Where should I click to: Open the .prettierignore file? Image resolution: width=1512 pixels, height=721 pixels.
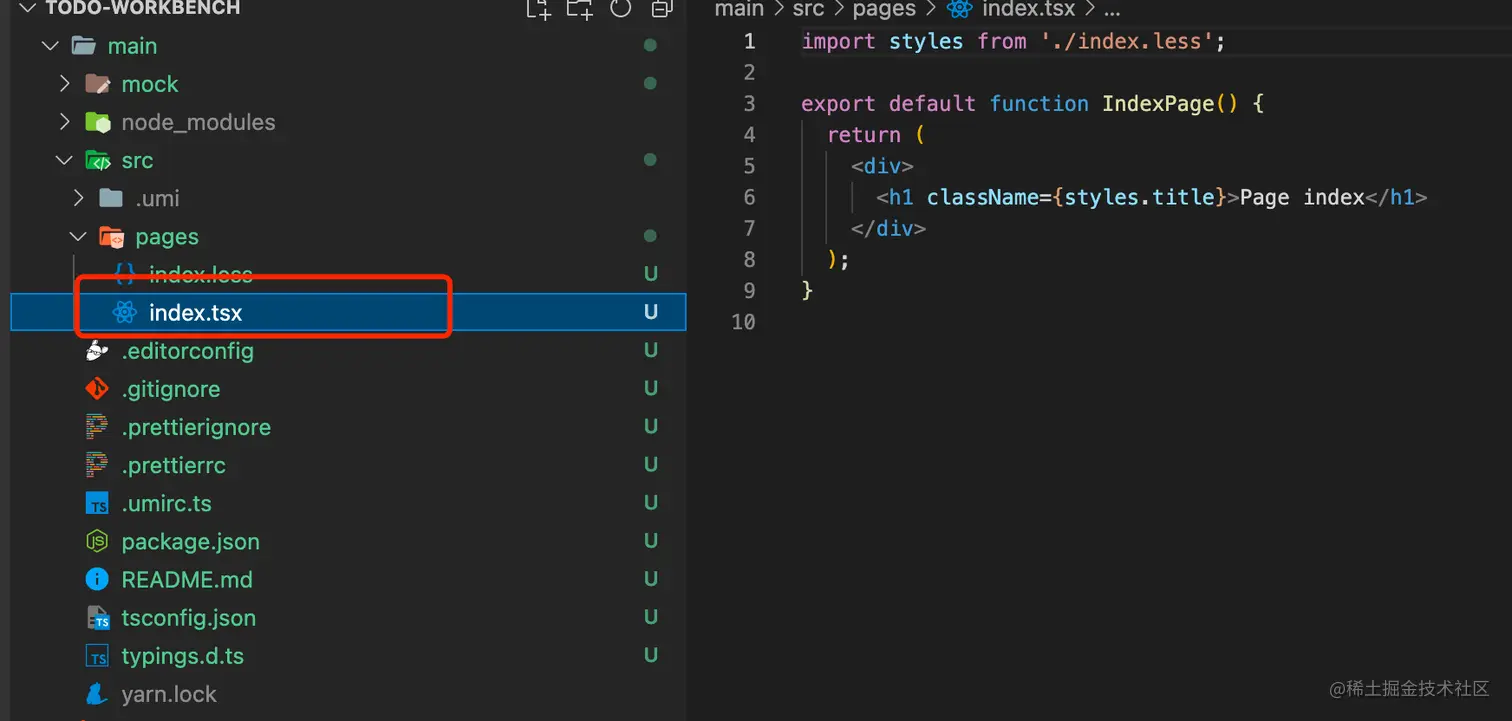[x=196, y=427]
